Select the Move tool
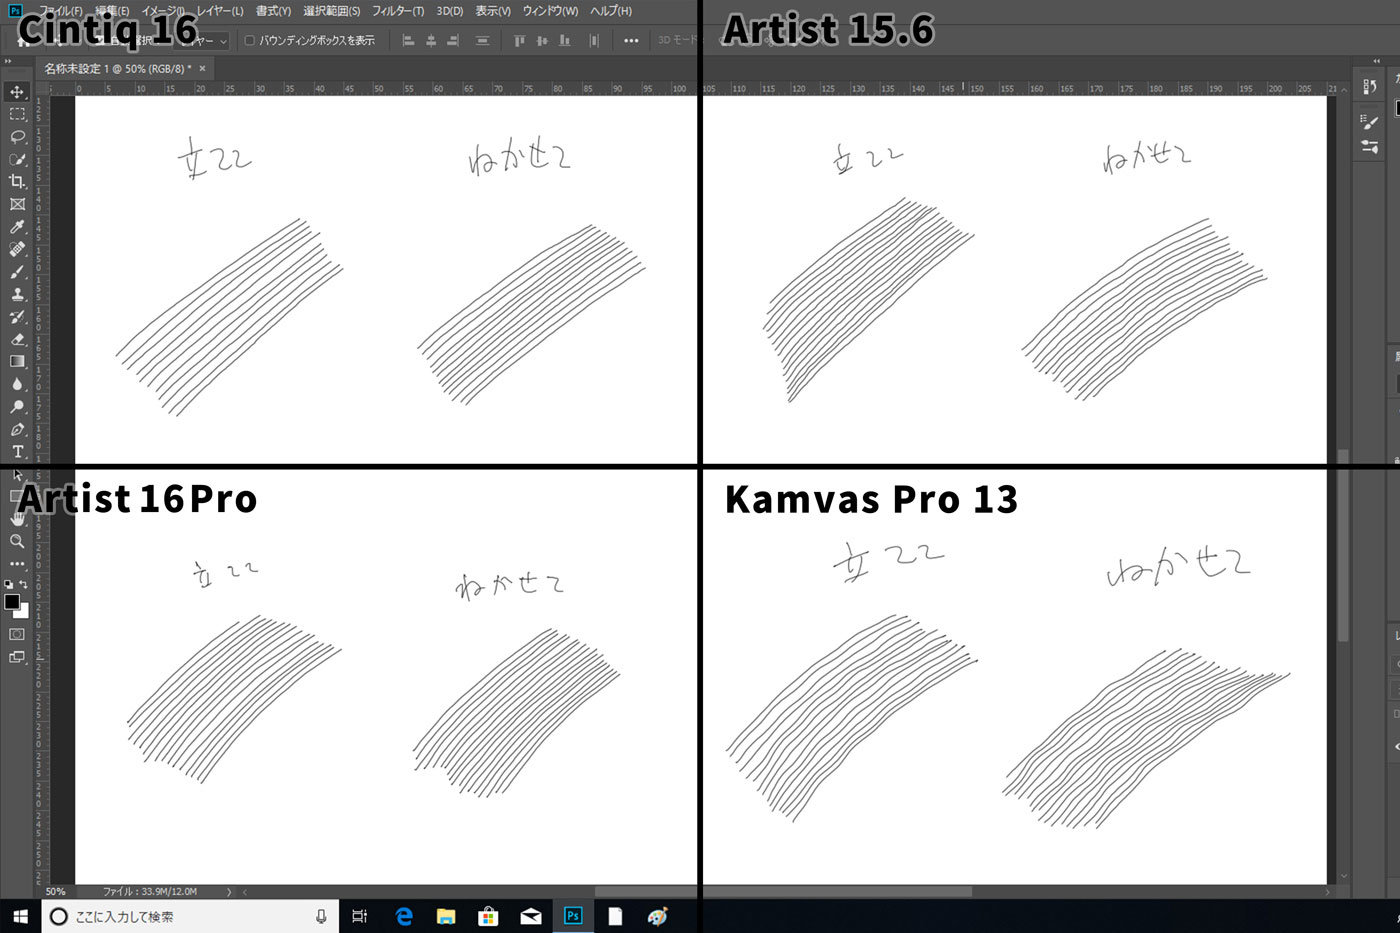 [x=17, y=92]
